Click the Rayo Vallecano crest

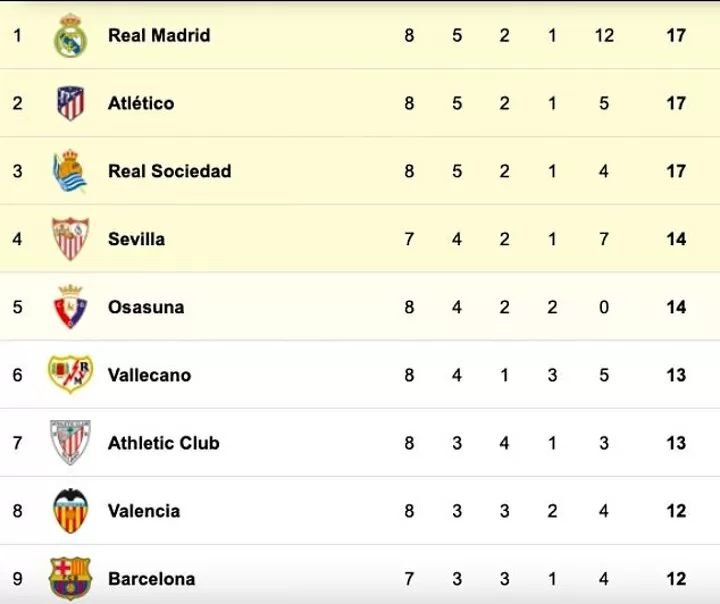[70, 374]
